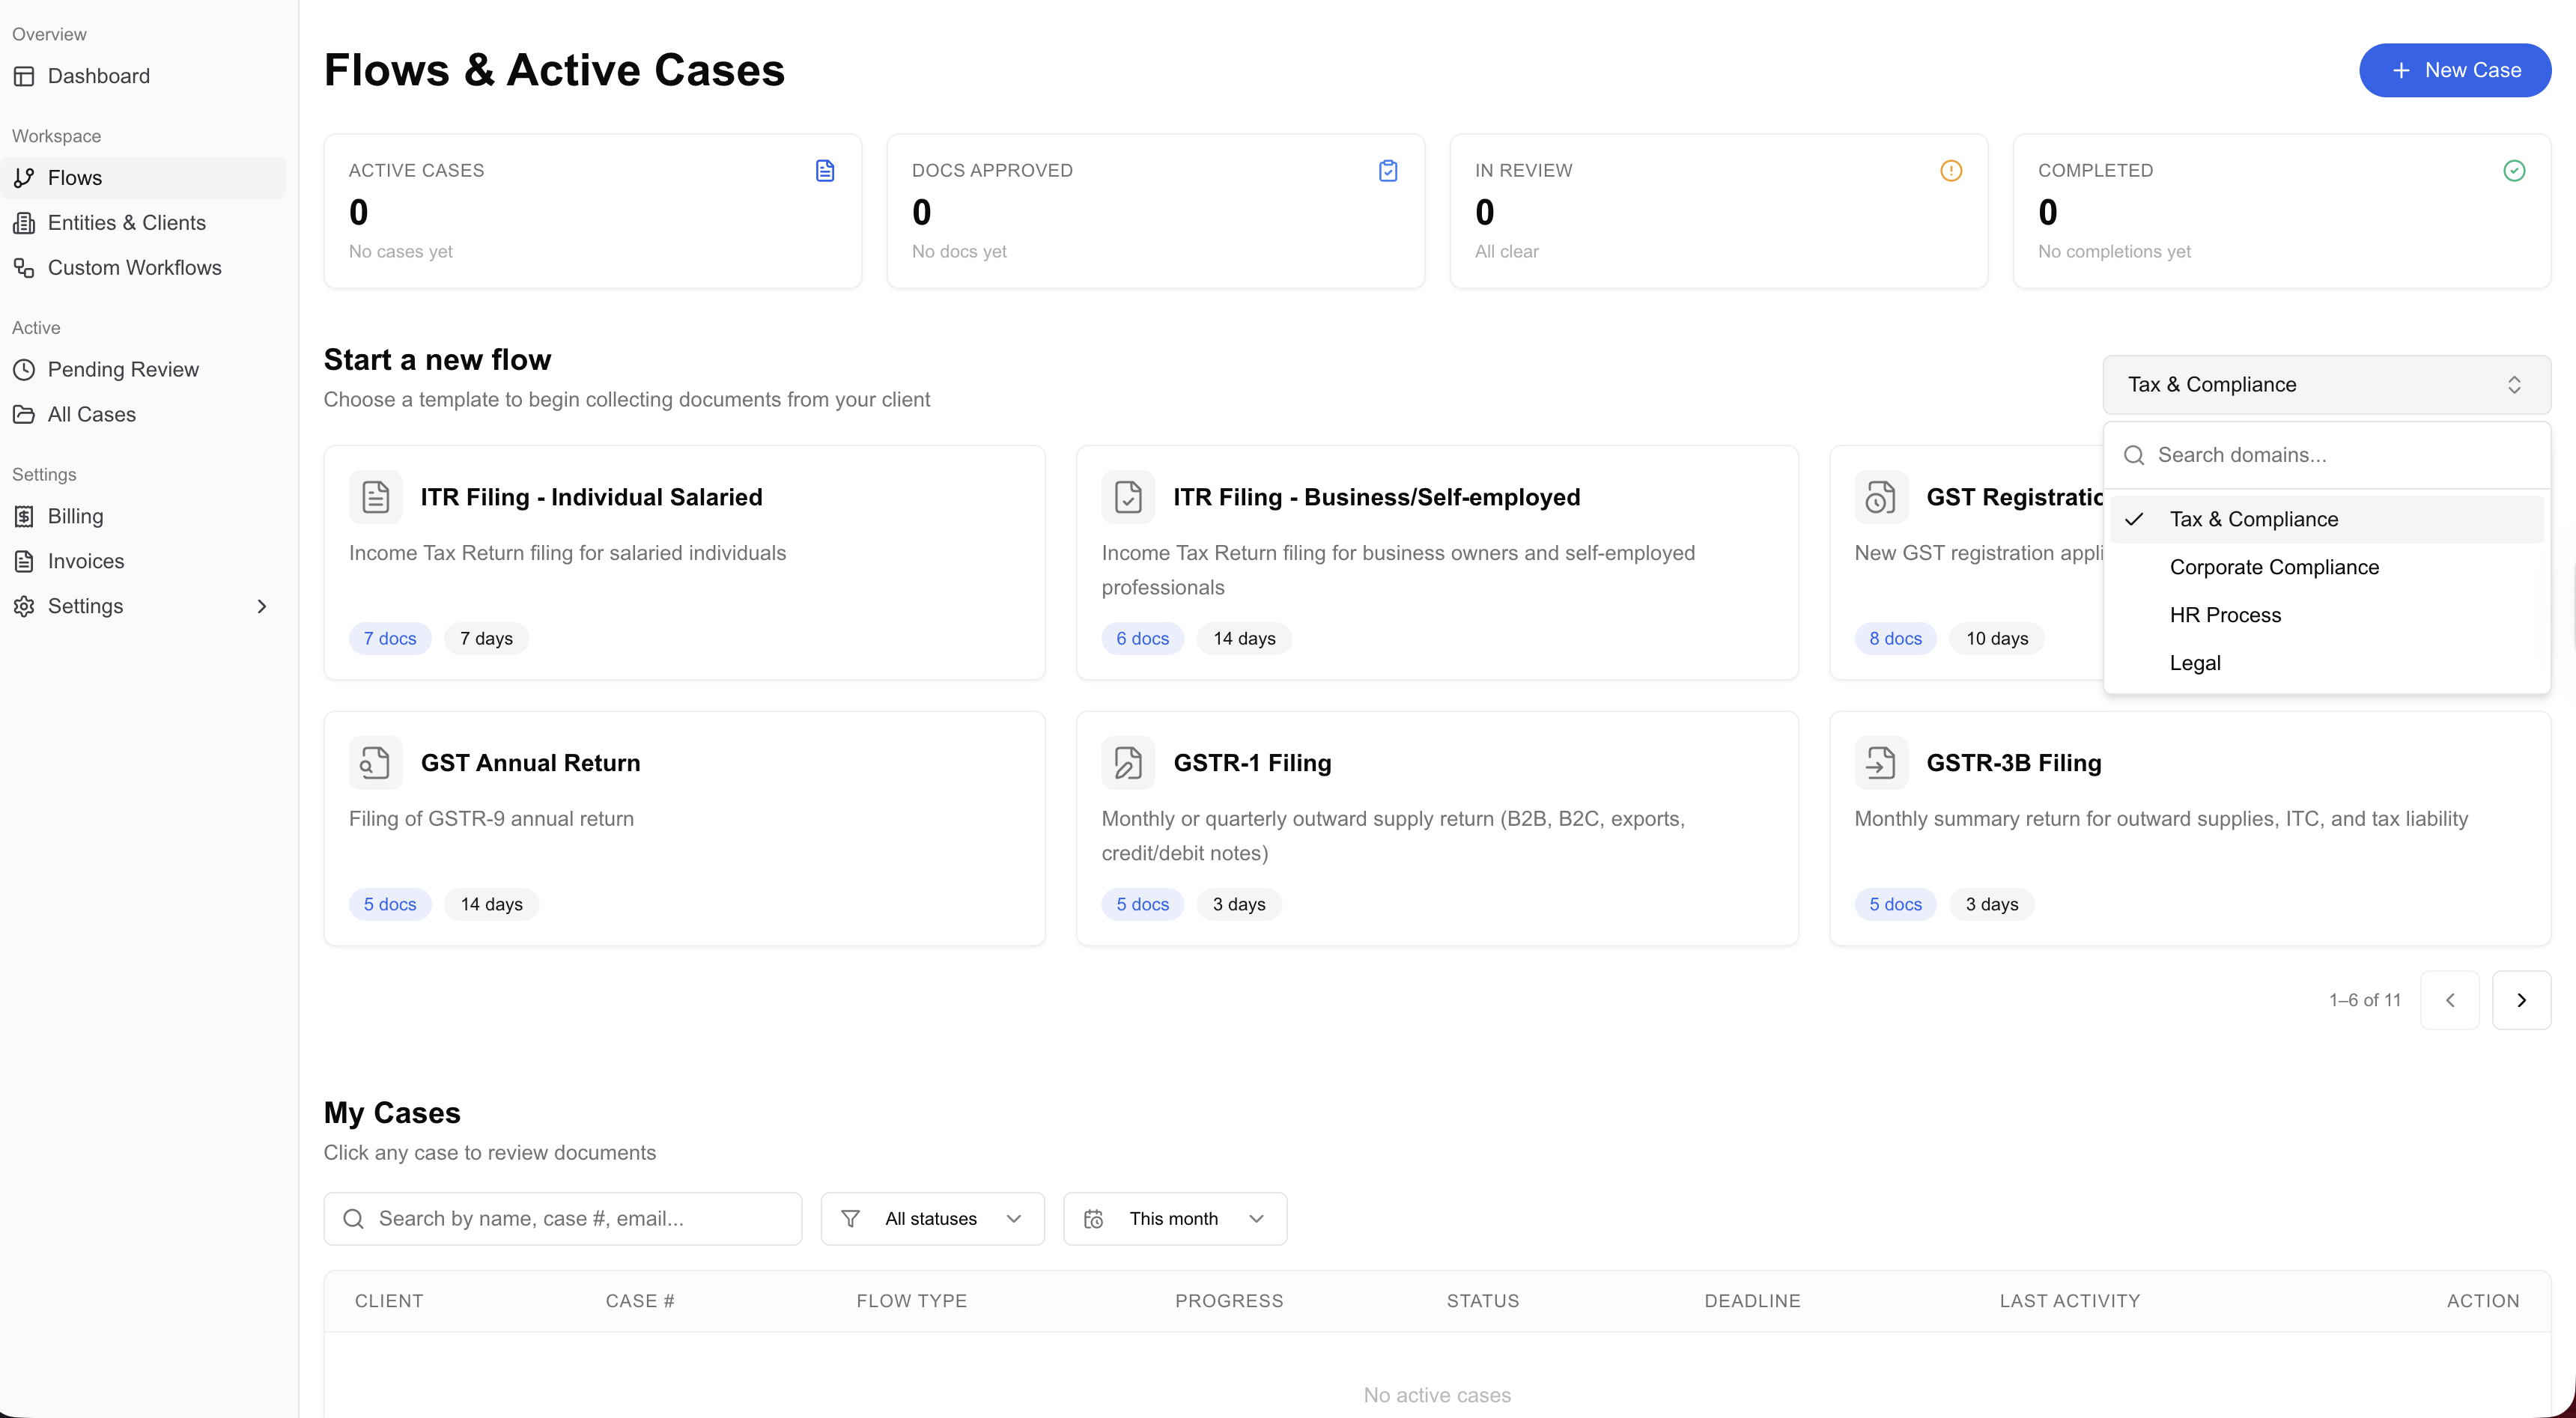
Task: Click the DEADLINE column header
Action: (1752, 1302)
